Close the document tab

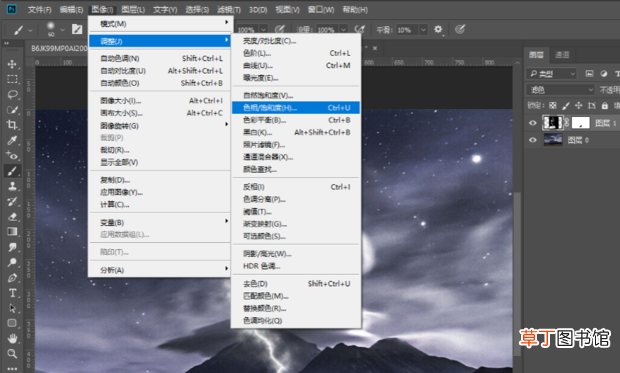pos(375,48)
